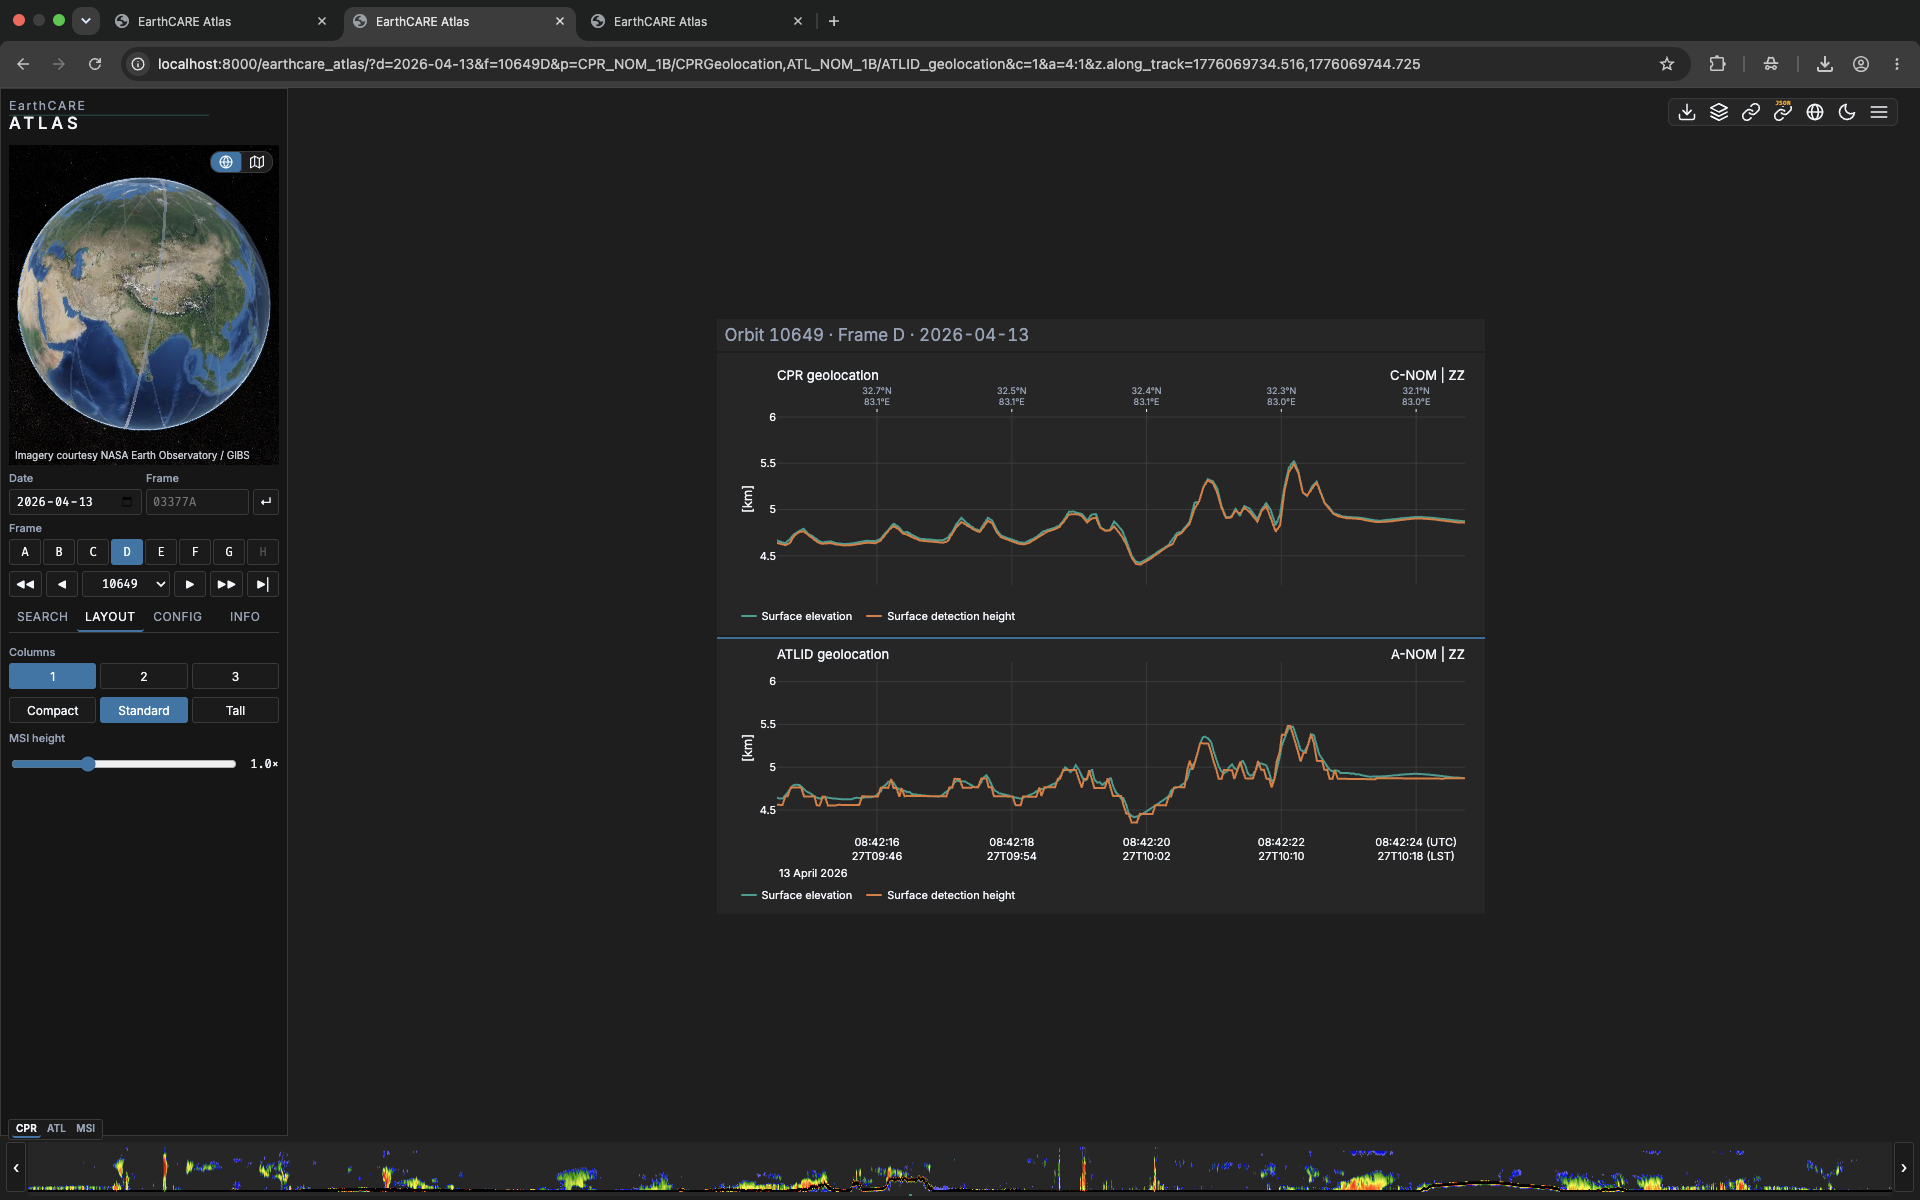1920x1200 pixels.
Task: Select frame A
Action: [25, 552]
